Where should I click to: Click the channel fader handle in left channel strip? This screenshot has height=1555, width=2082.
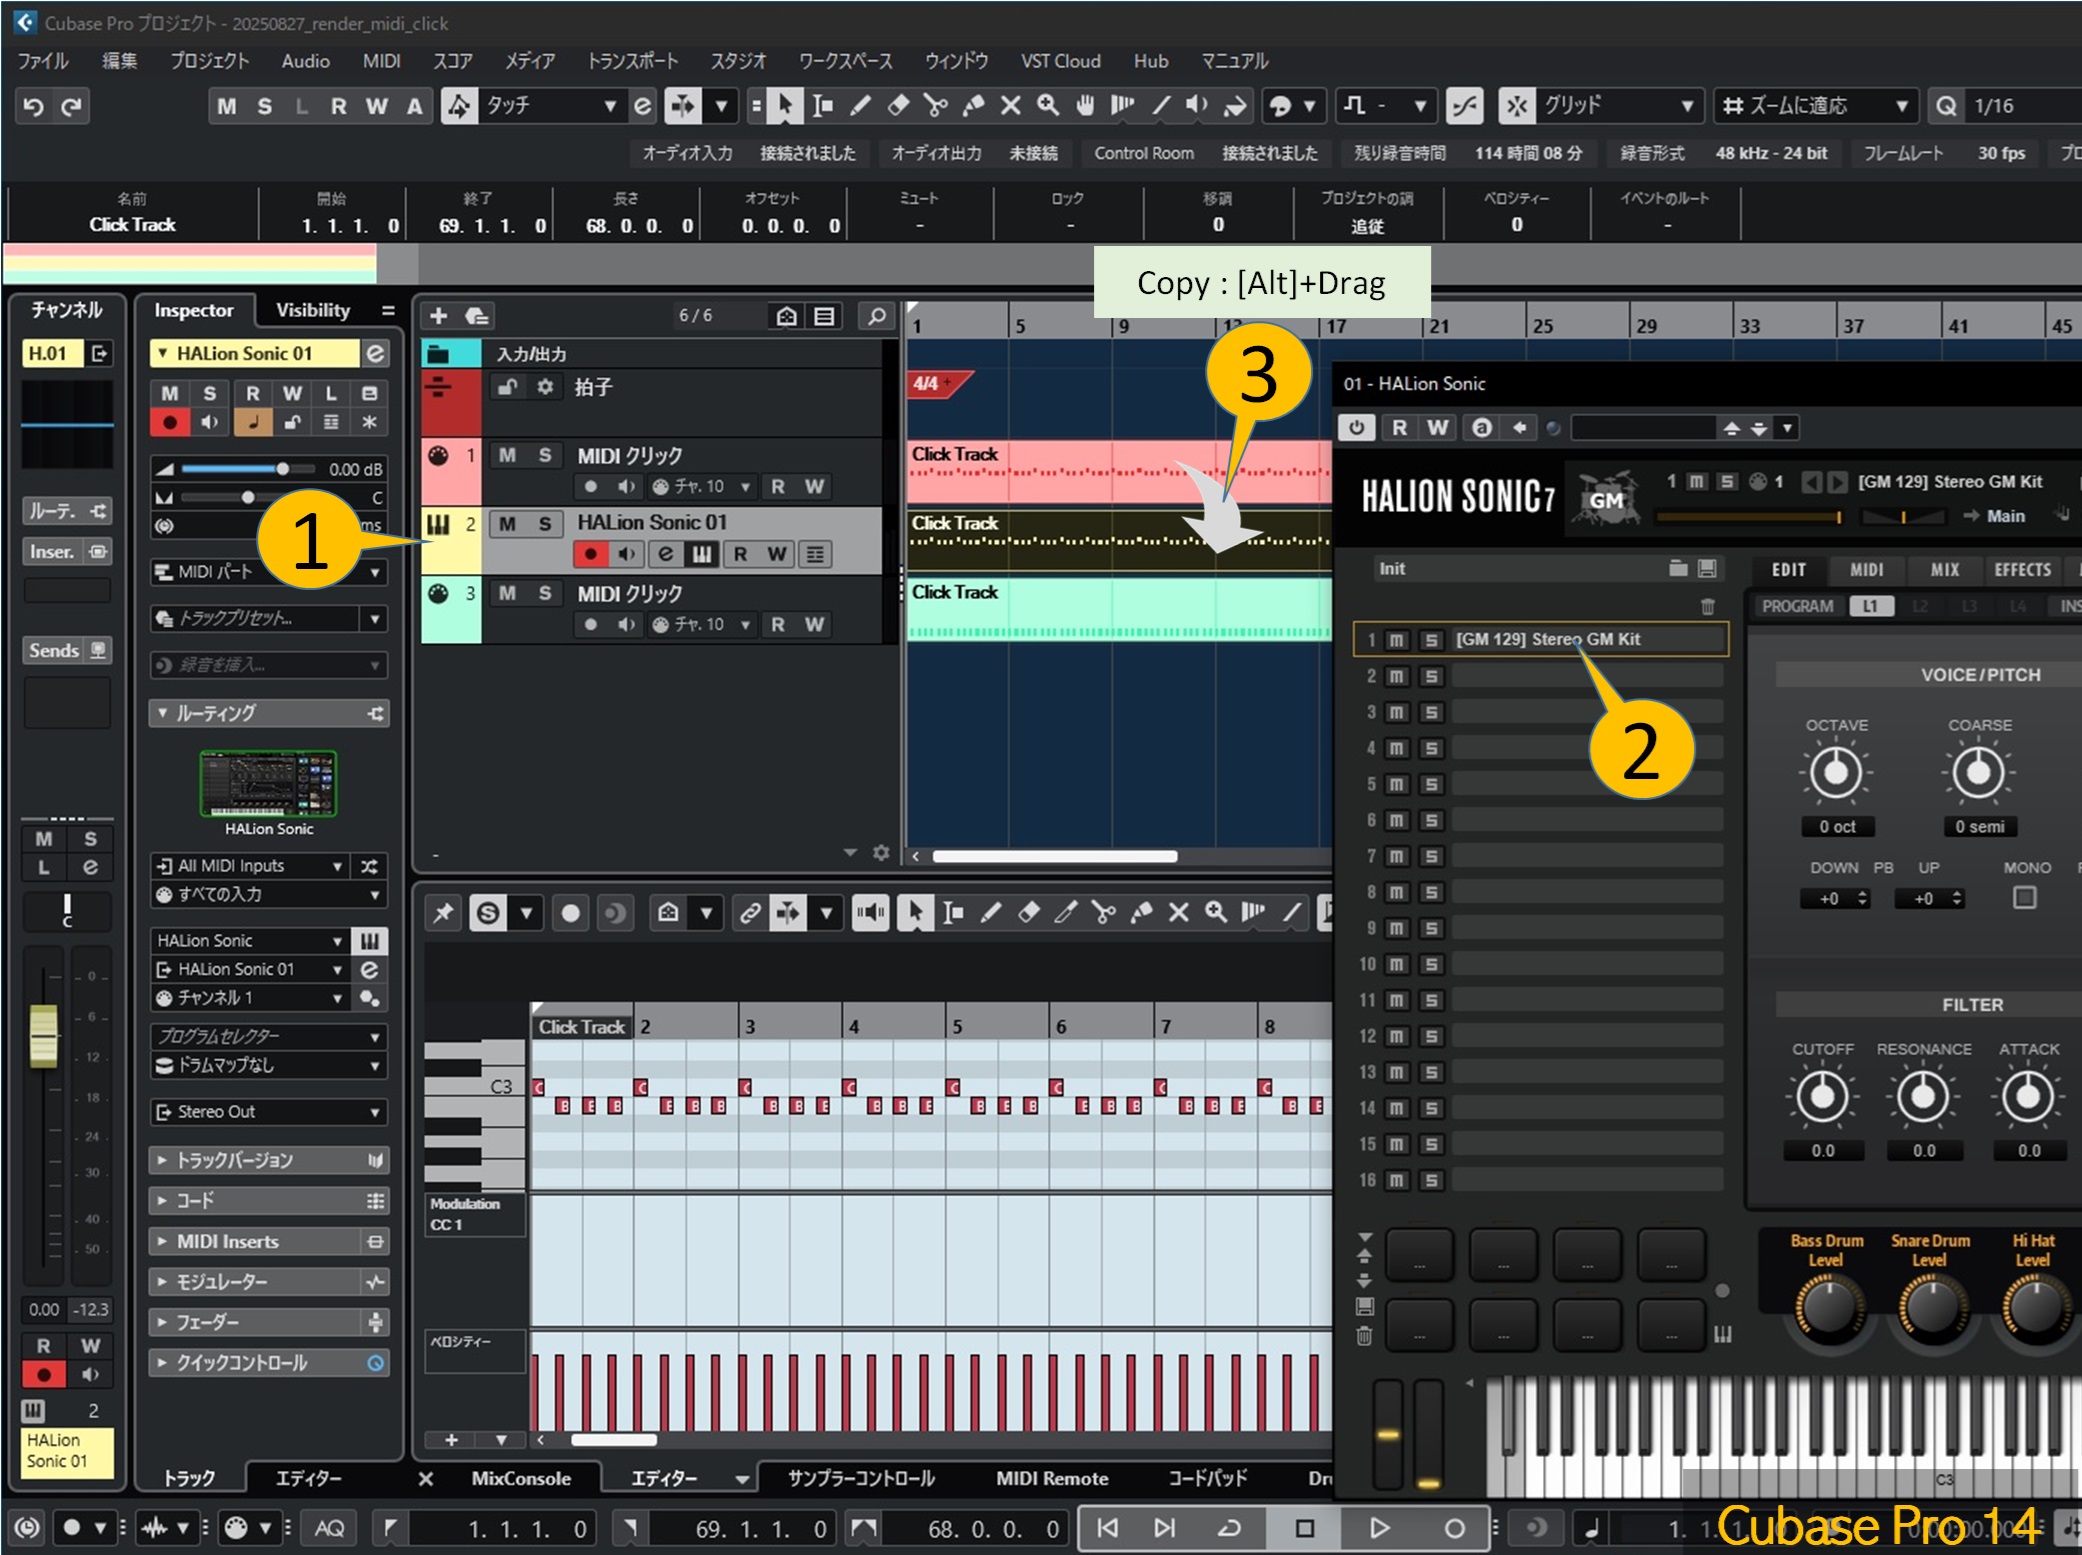point(44,1036)
